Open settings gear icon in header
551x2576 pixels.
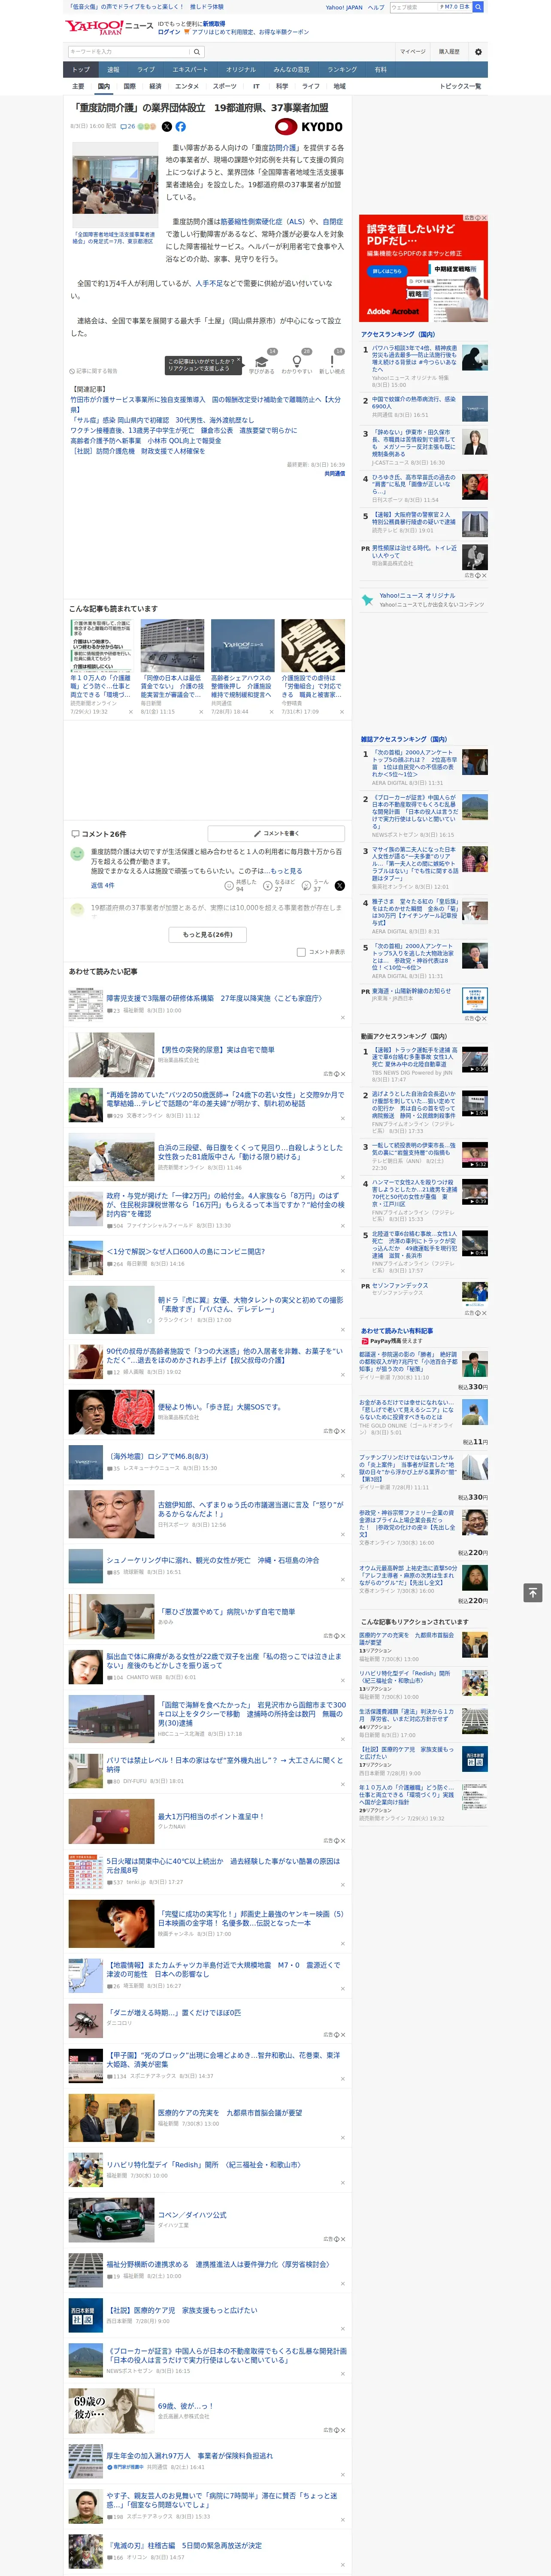coord(478,51)
